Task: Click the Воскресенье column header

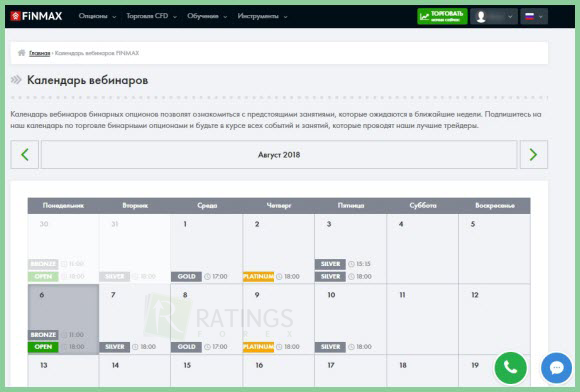Action: (x=495, y=206)
